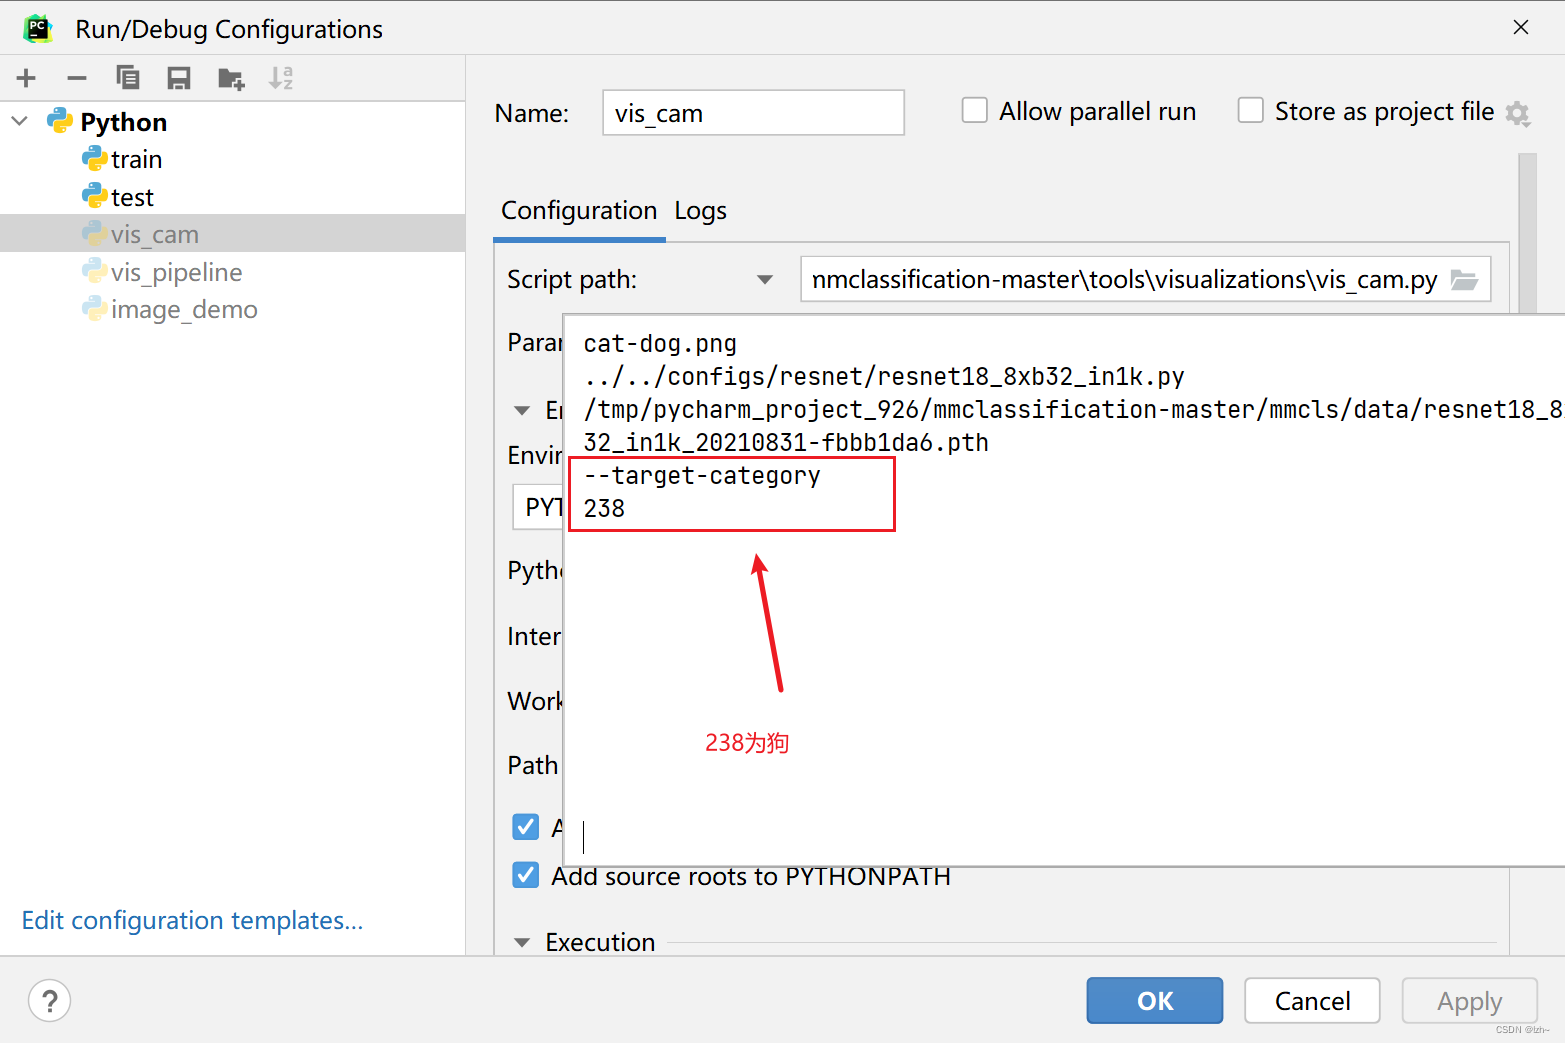Create new folder for configurations
Image resolution: width=1565 pixels, height=1043 pixels.
[231, 78]
